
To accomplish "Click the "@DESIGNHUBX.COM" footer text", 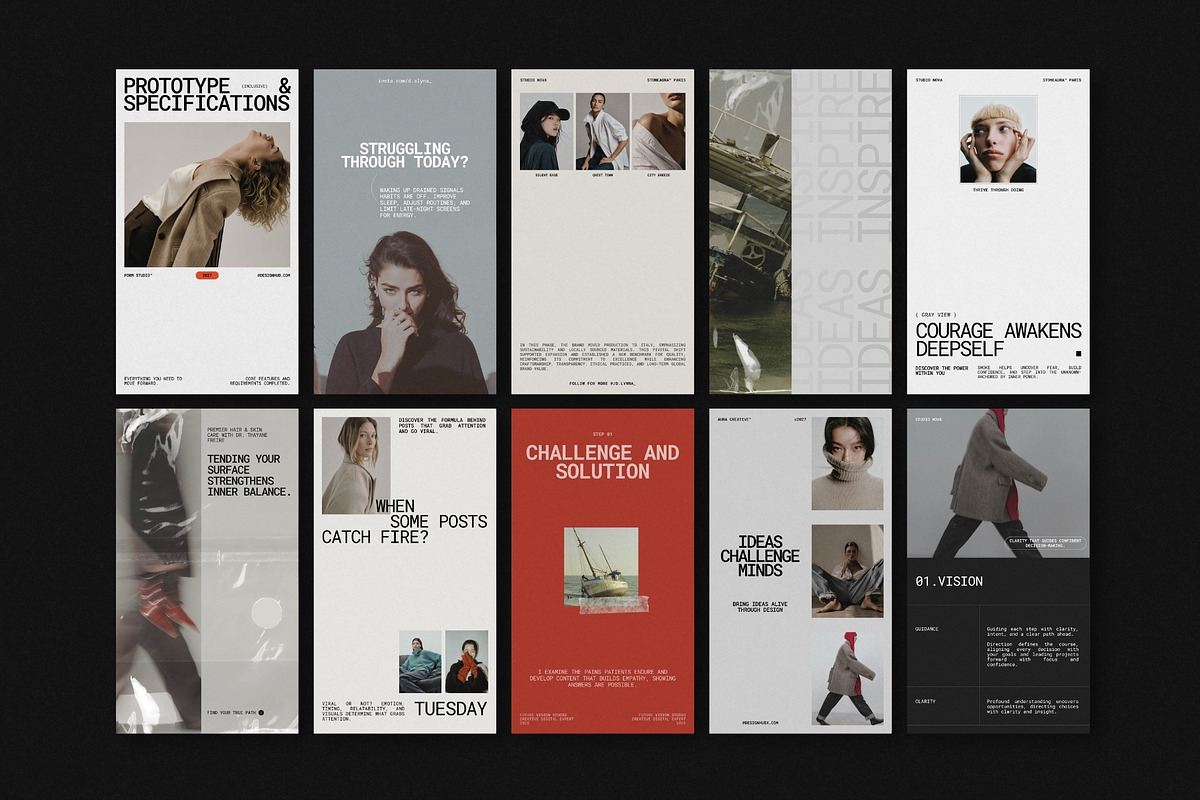I will [x=760, y=722].
